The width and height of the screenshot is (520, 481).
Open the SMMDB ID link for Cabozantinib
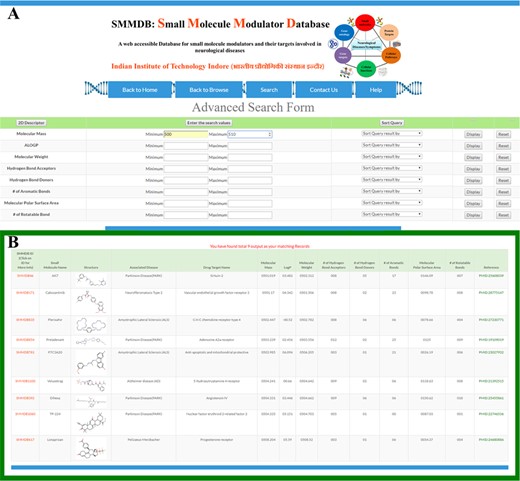pos(25,293)
